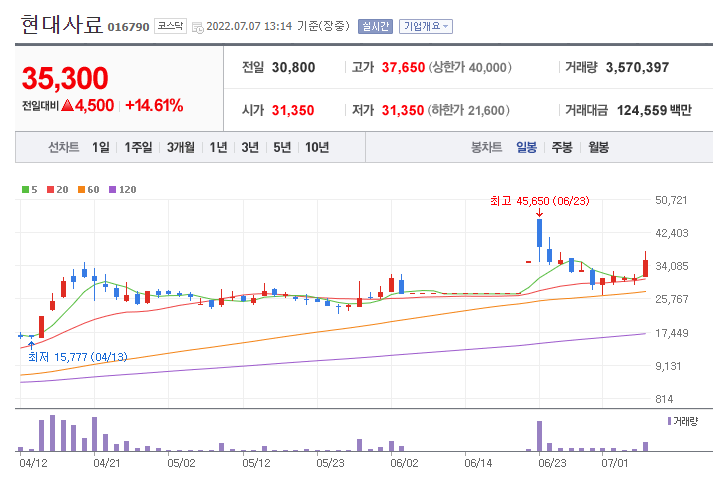Click the tallest volume bar near 06/23

[x=539, y=436]
